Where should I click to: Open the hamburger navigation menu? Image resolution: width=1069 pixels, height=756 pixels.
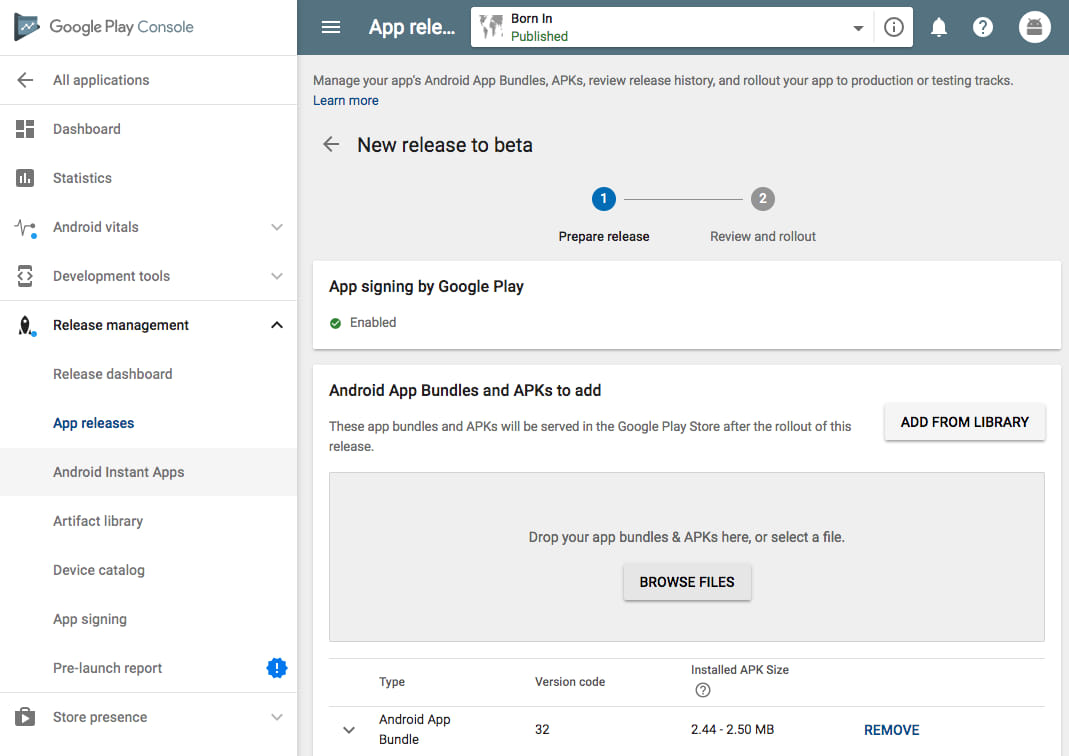click(x=331, y=27)
